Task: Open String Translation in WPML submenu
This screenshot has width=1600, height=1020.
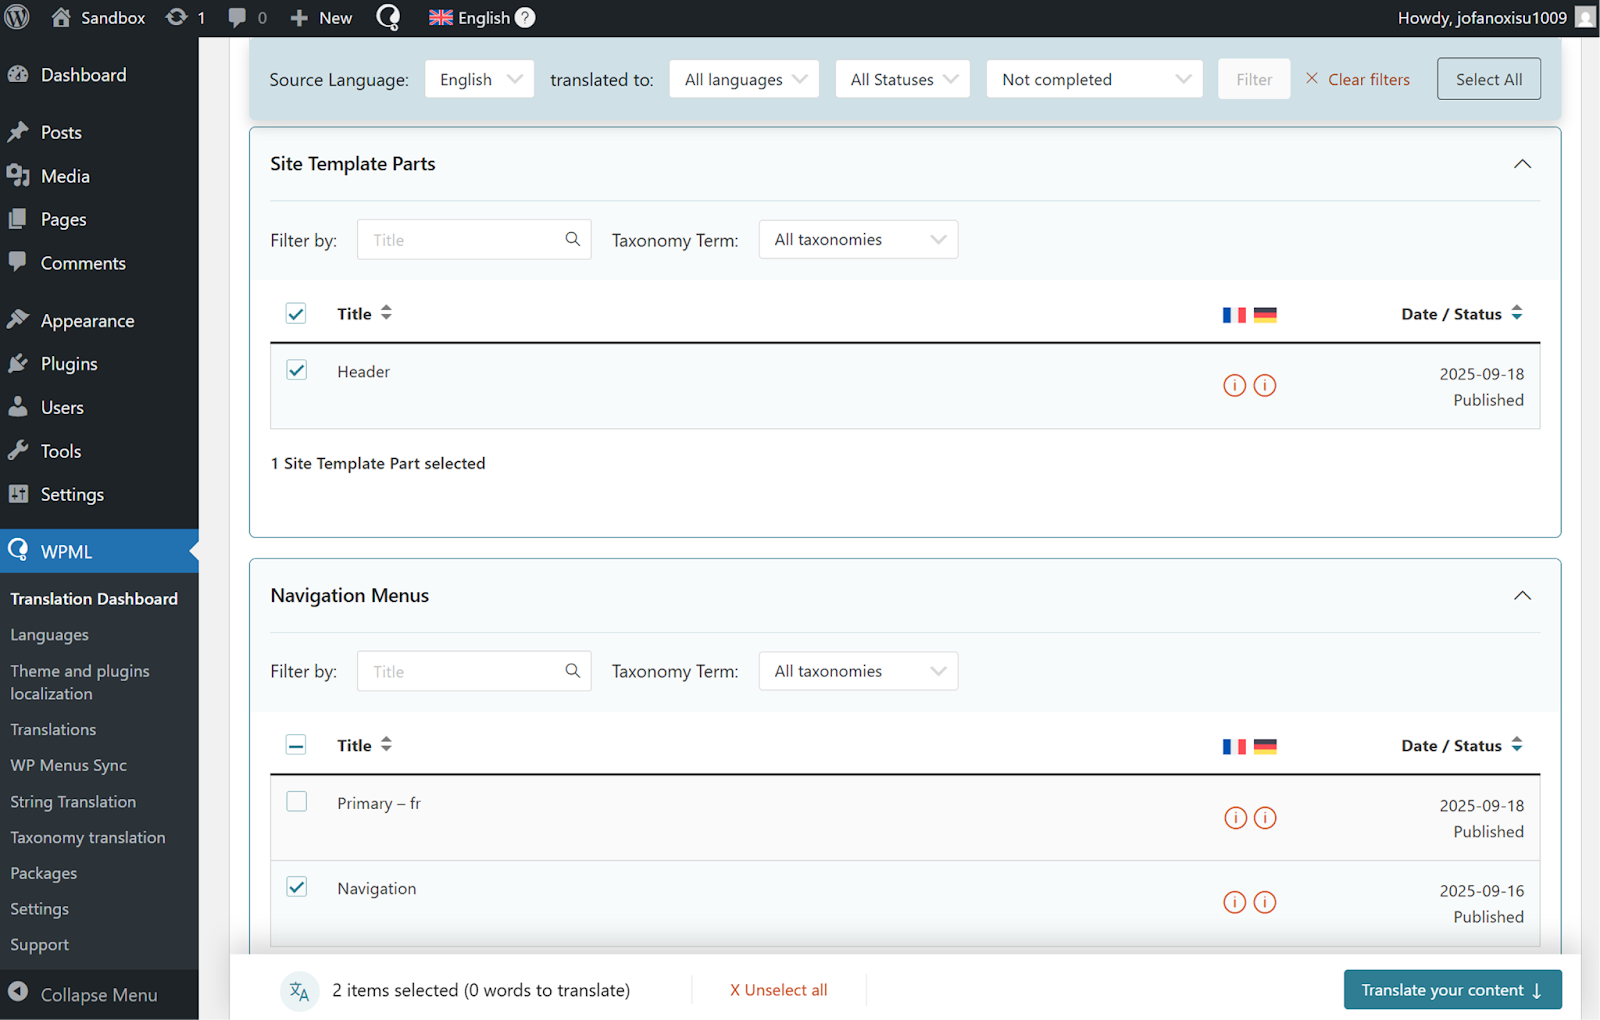Action: (73, 802)
